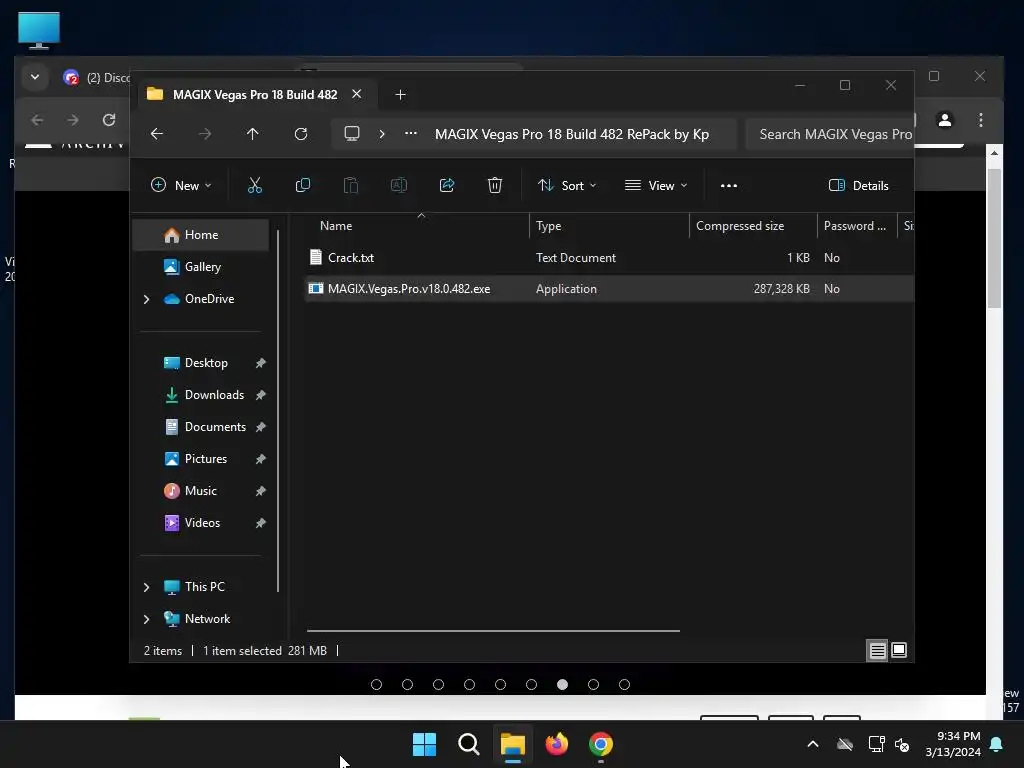Open Chrome three-dot menu
This screenshot has height=768, width=1024.
[x=981, y=120]
